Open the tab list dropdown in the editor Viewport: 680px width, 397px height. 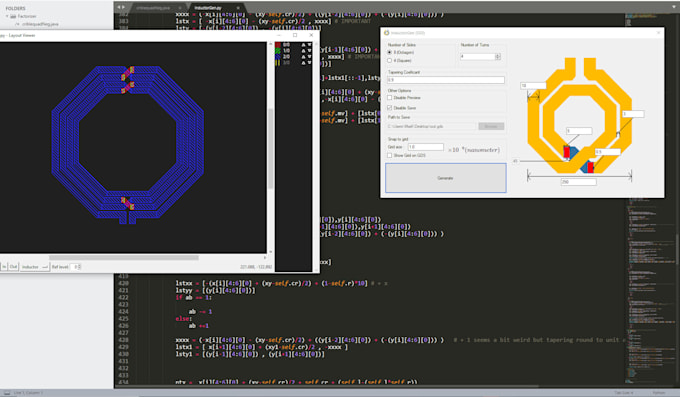[x=674, y=7]
